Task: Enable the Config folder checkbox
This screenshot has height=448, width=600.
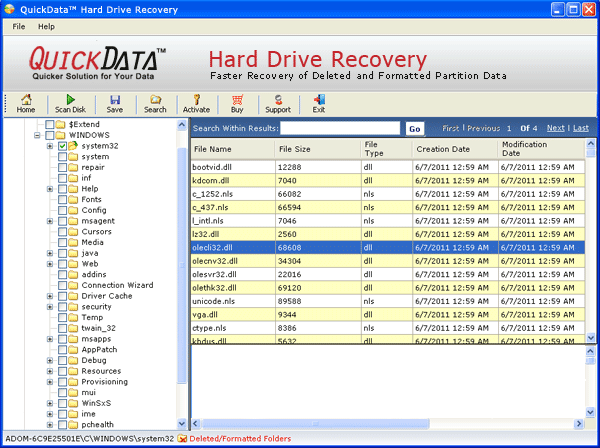Action: (x=63, y=210)
